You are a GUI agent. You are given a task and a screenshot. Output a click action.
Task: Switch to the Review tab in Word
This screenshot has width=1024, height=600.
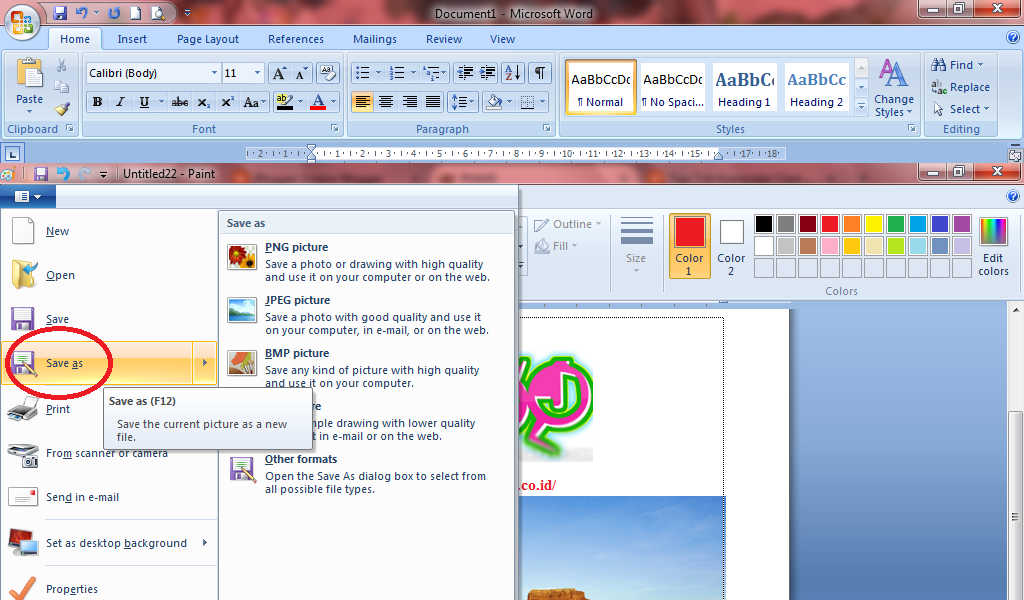444,39
